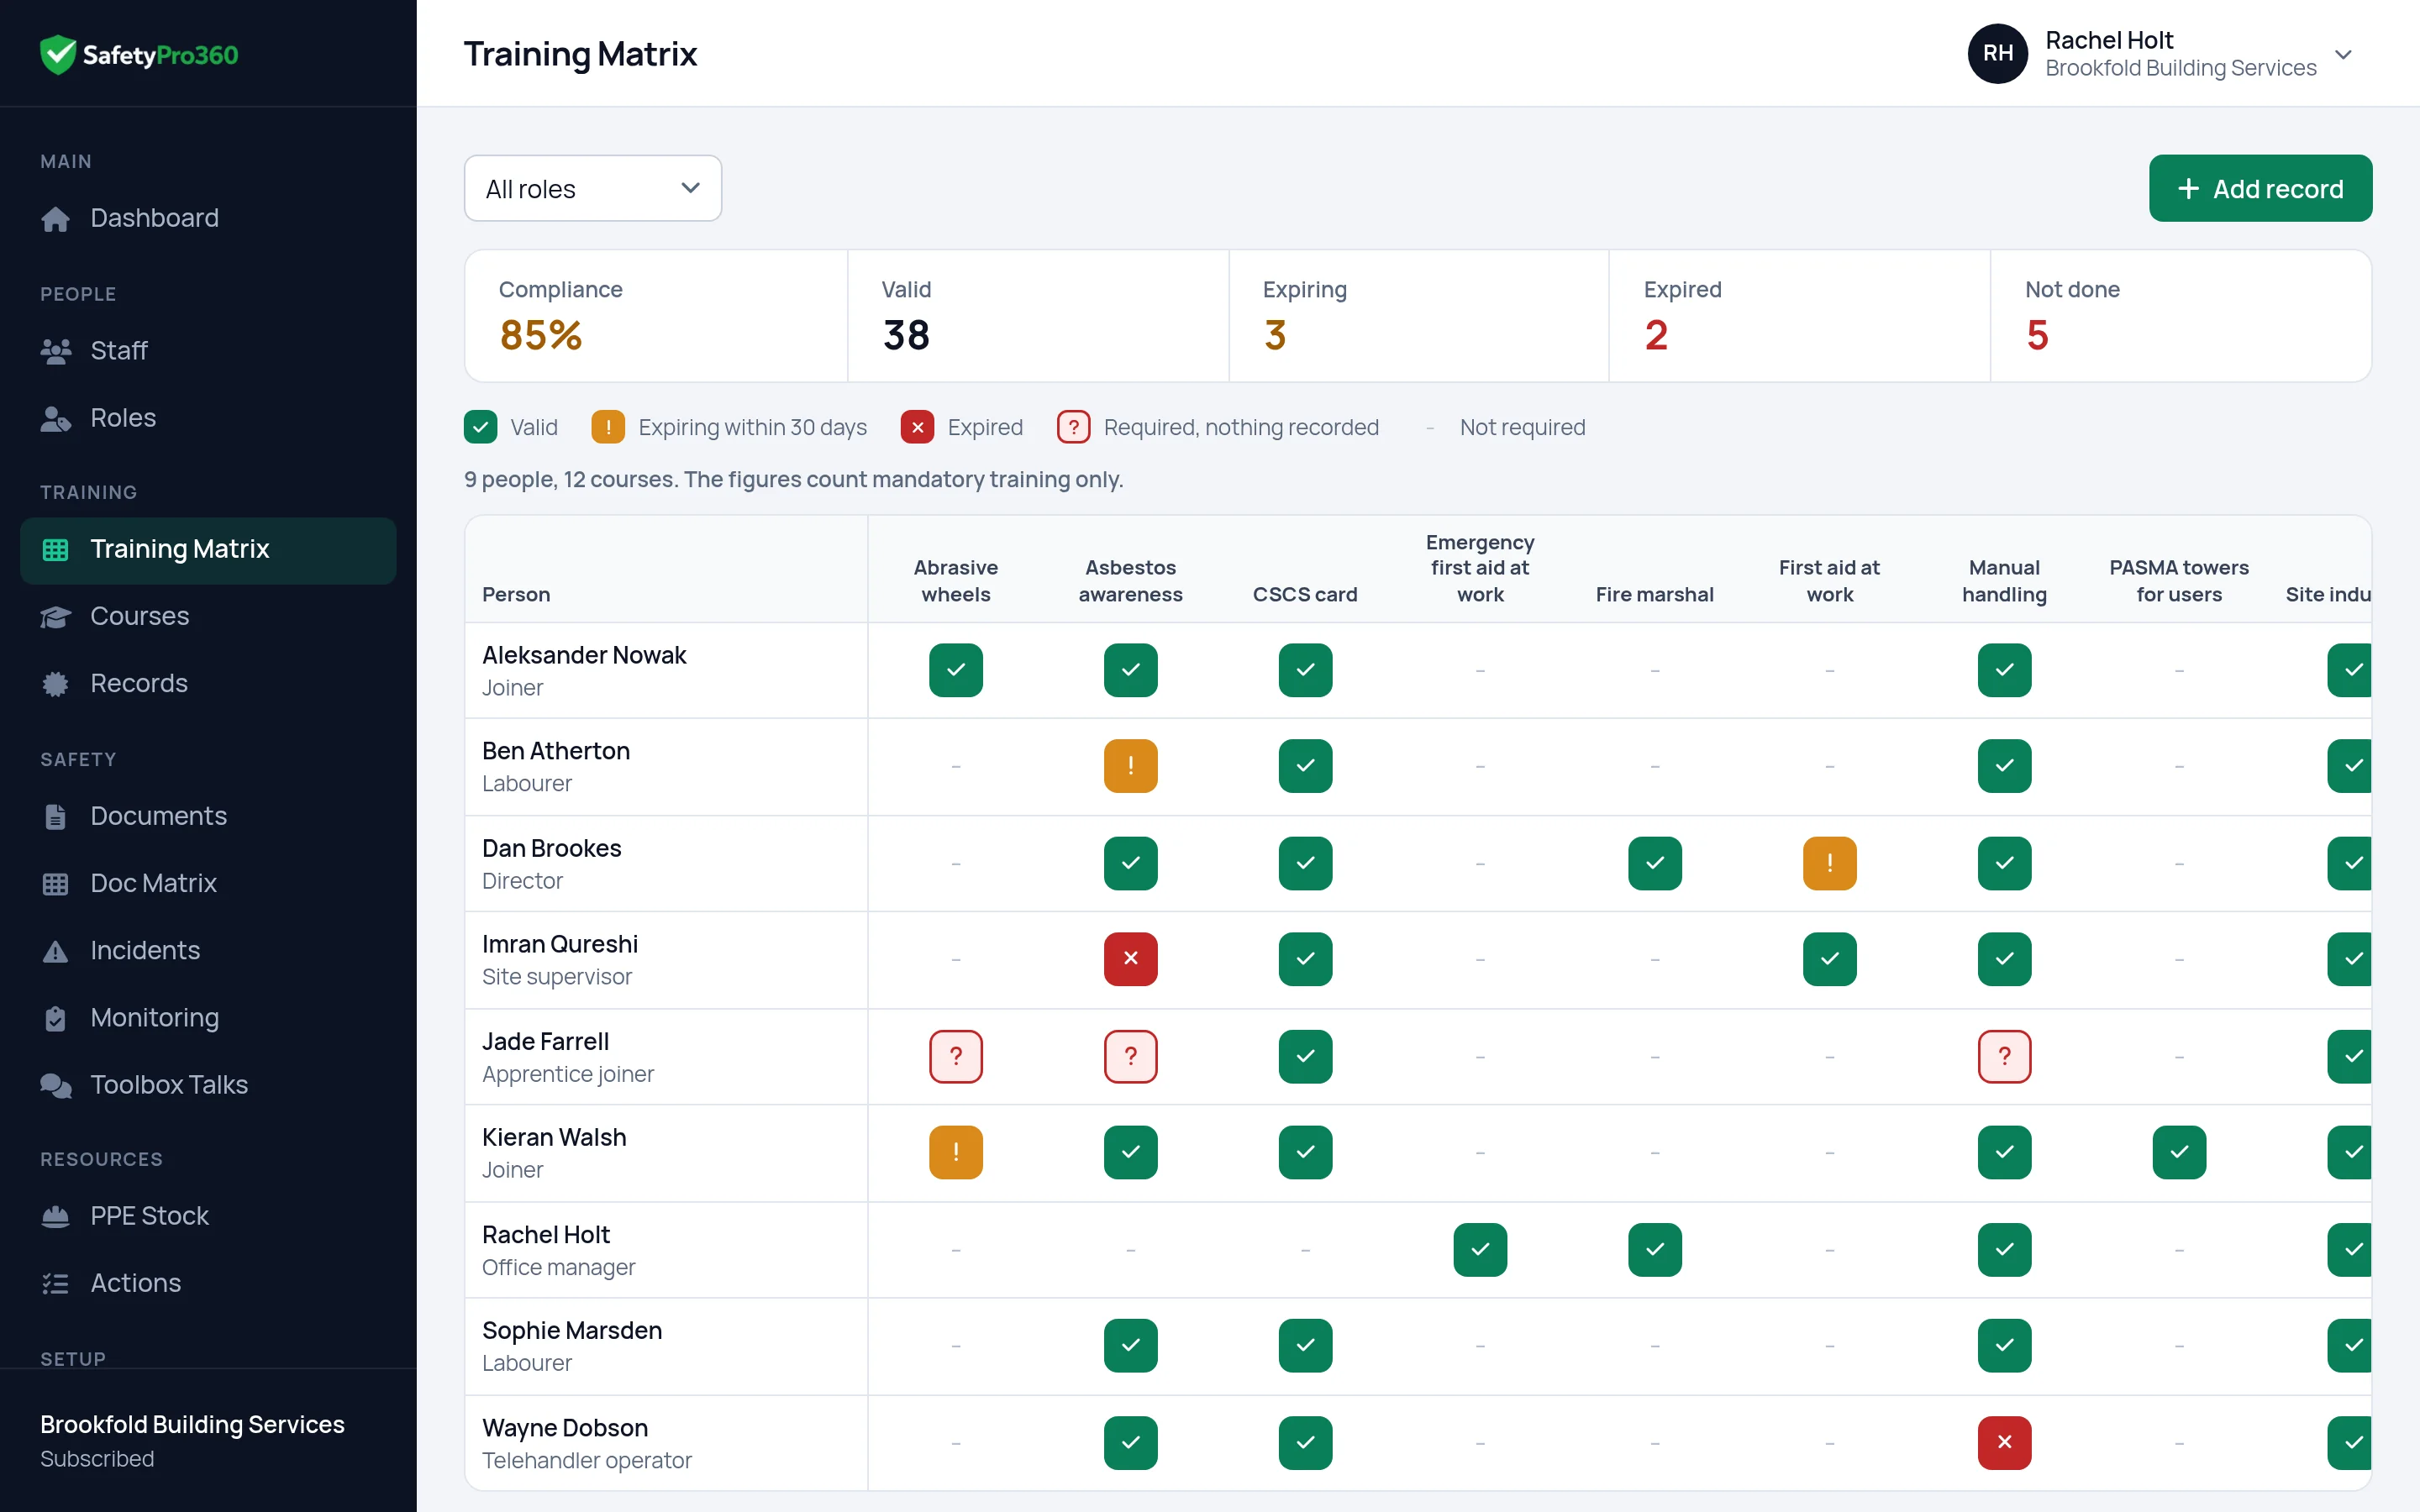Click Rachel Holt's Emergency first aid checkmark
This screenshot has width=2420, height=1512.
(x=1480, y=1249)
